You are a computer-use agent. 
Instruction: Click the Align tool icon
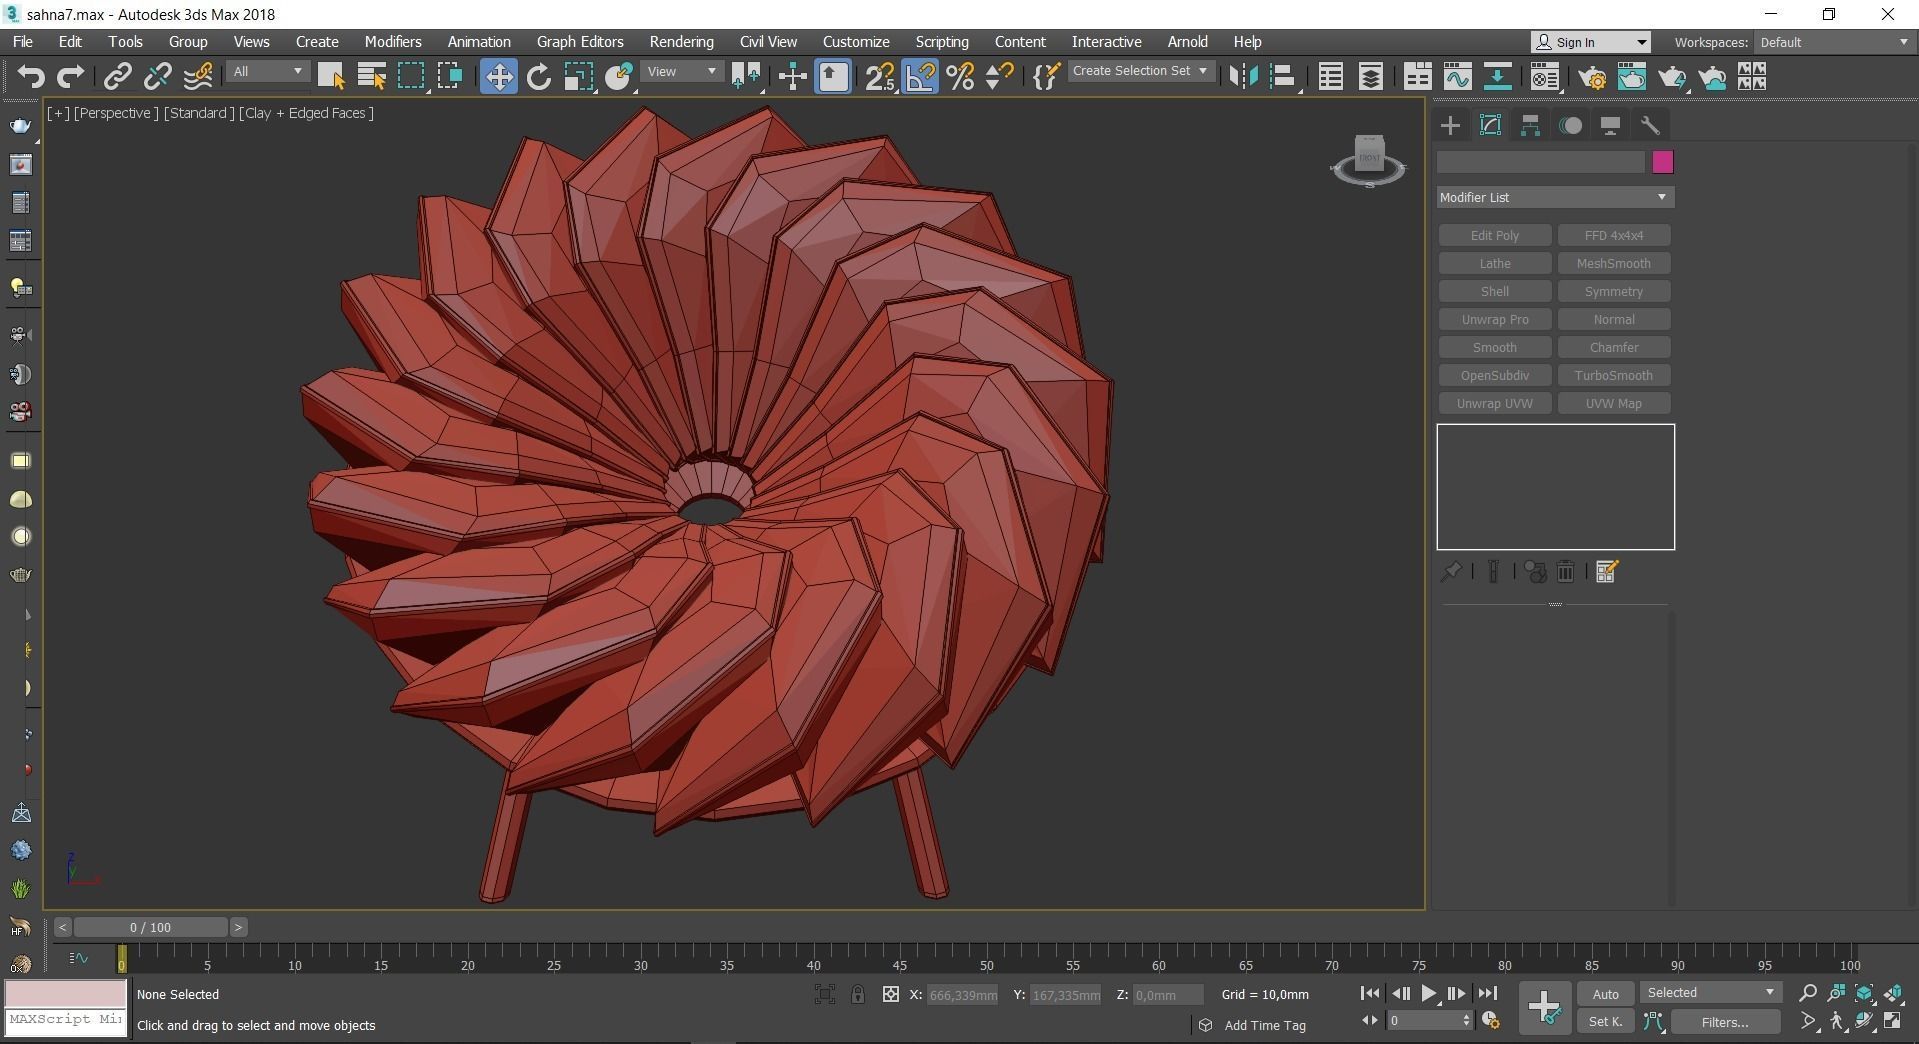1283,77
